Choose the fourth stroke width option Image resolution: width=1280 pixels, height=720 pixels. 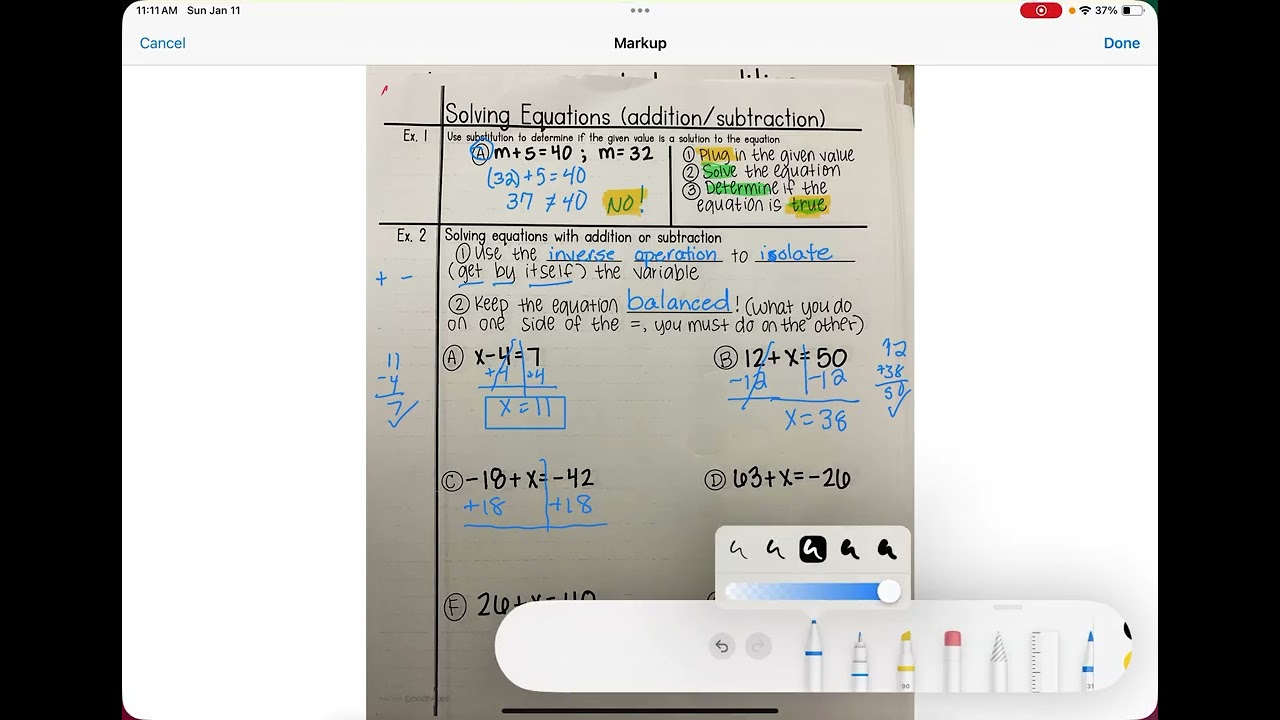[849, 549]
